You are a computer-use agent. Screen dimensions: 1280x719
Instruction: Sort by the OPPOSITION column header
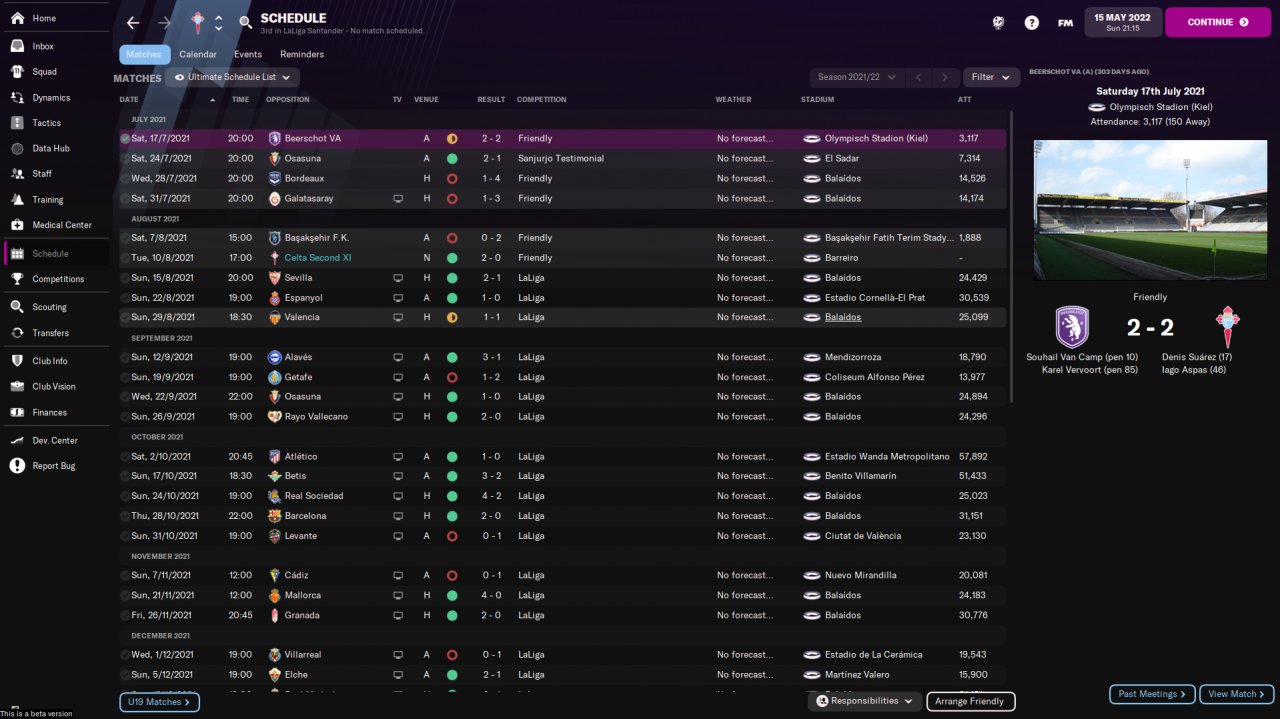(288, 100)
